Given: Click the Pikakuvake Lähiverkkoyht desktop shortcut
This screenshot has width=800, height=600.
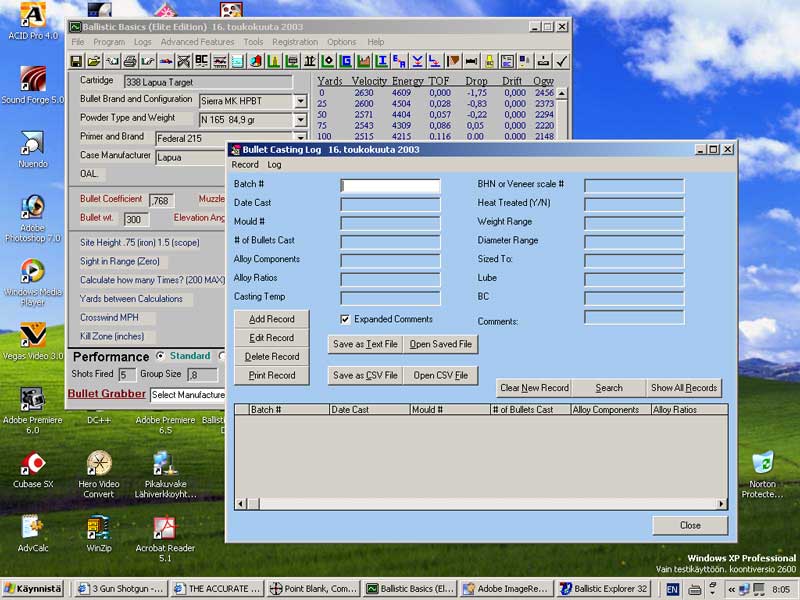Looking at the screenshot, I should click(165, 474).
